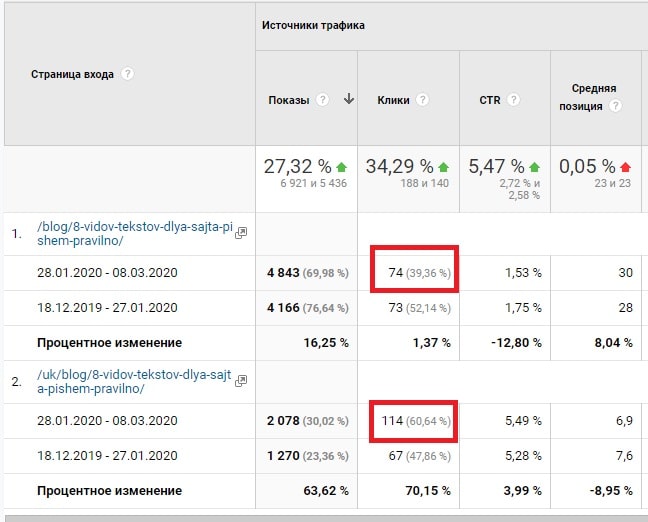Click sort arrow in Показы column
Image resolution: width=648 pixels, height=522 pixels.
point(349,99)
